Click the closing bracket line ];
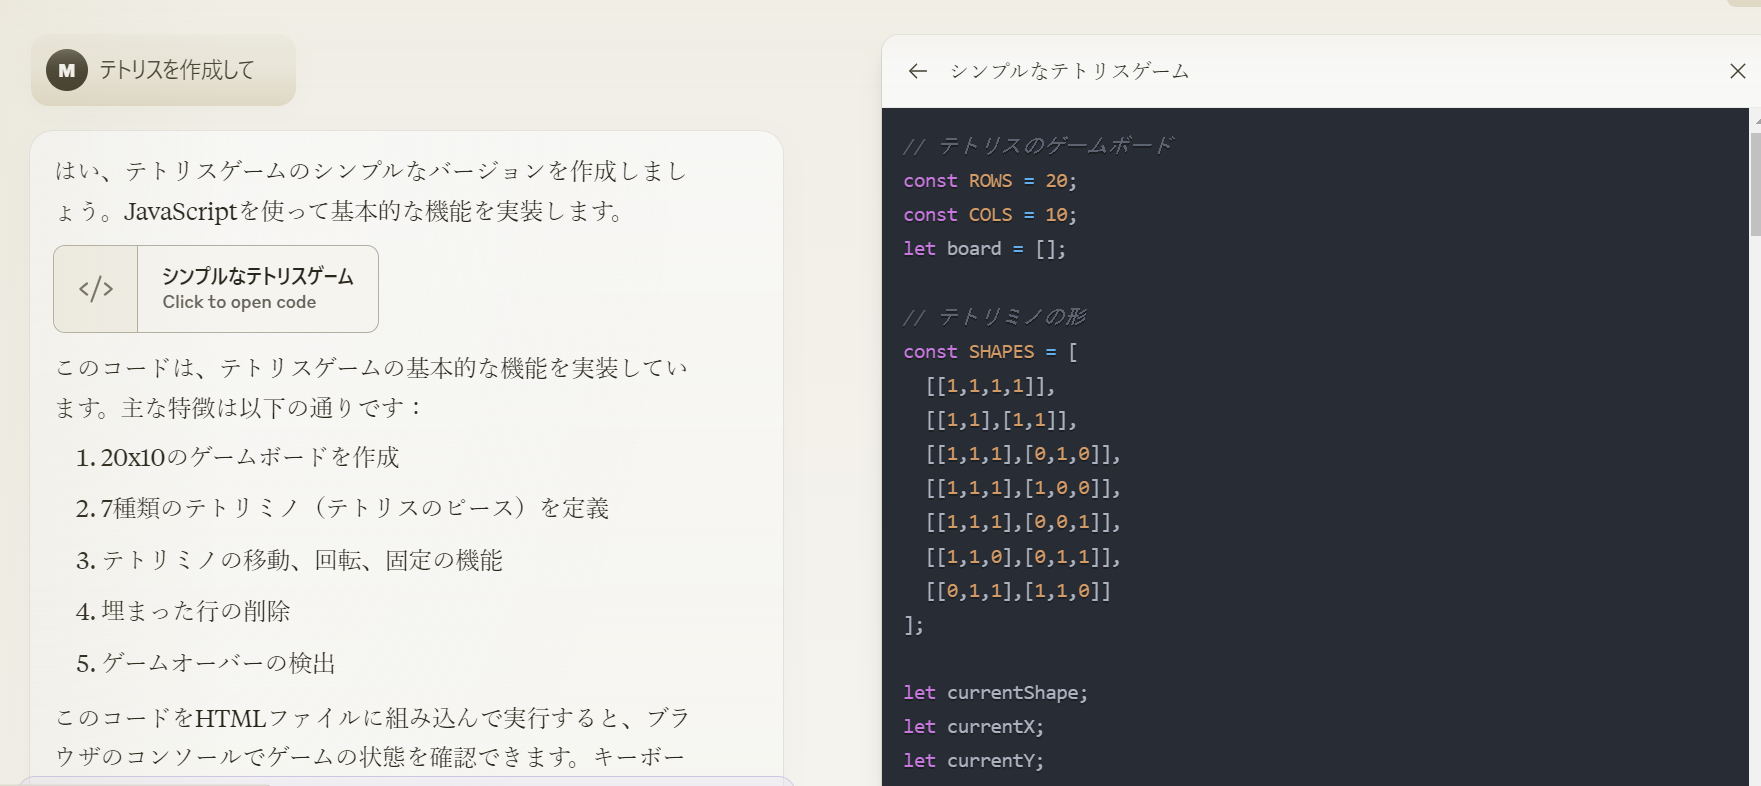Screen dimensions: 1761x786 (914, 625)
